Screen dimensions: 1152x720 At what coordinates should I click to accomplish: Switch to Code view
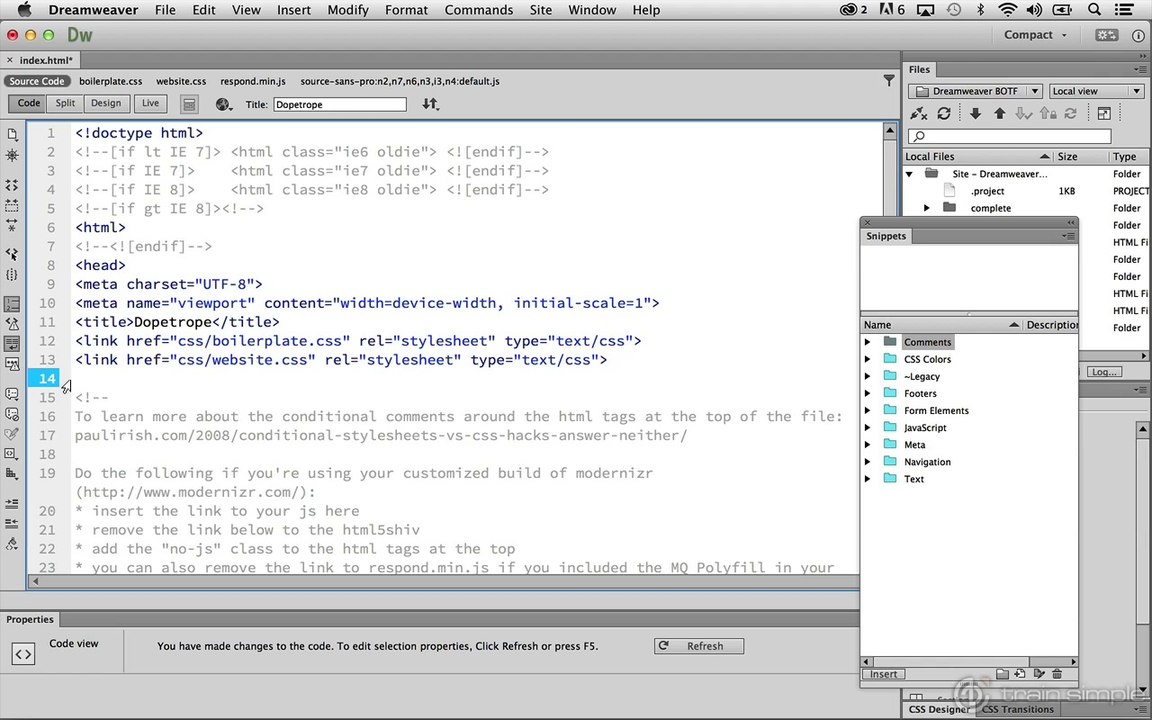[x=29, y=104]
